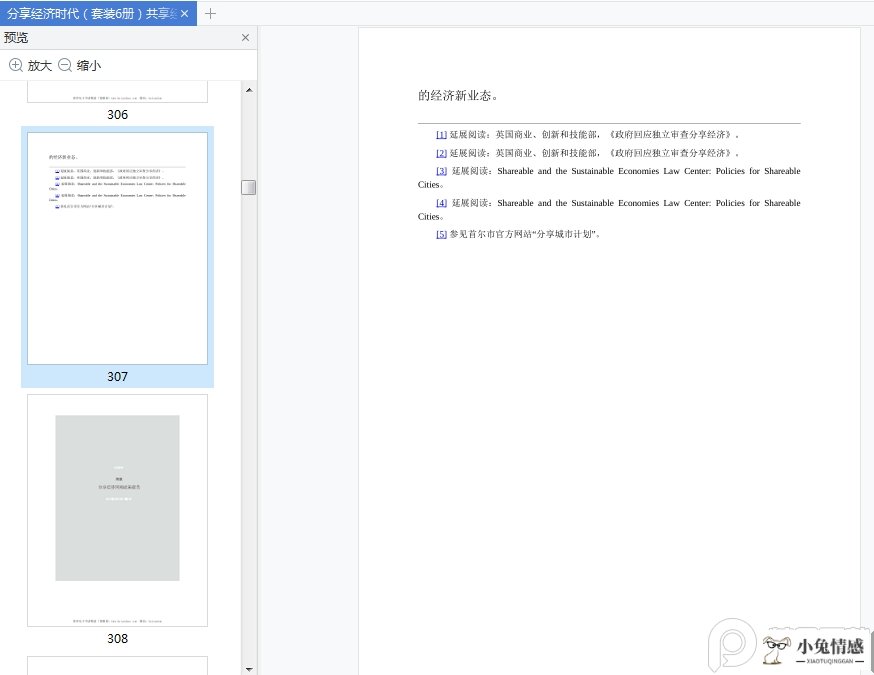Open footnote link [1]
Viewport: 874px width, 675px height.
(x=441, y=134)
